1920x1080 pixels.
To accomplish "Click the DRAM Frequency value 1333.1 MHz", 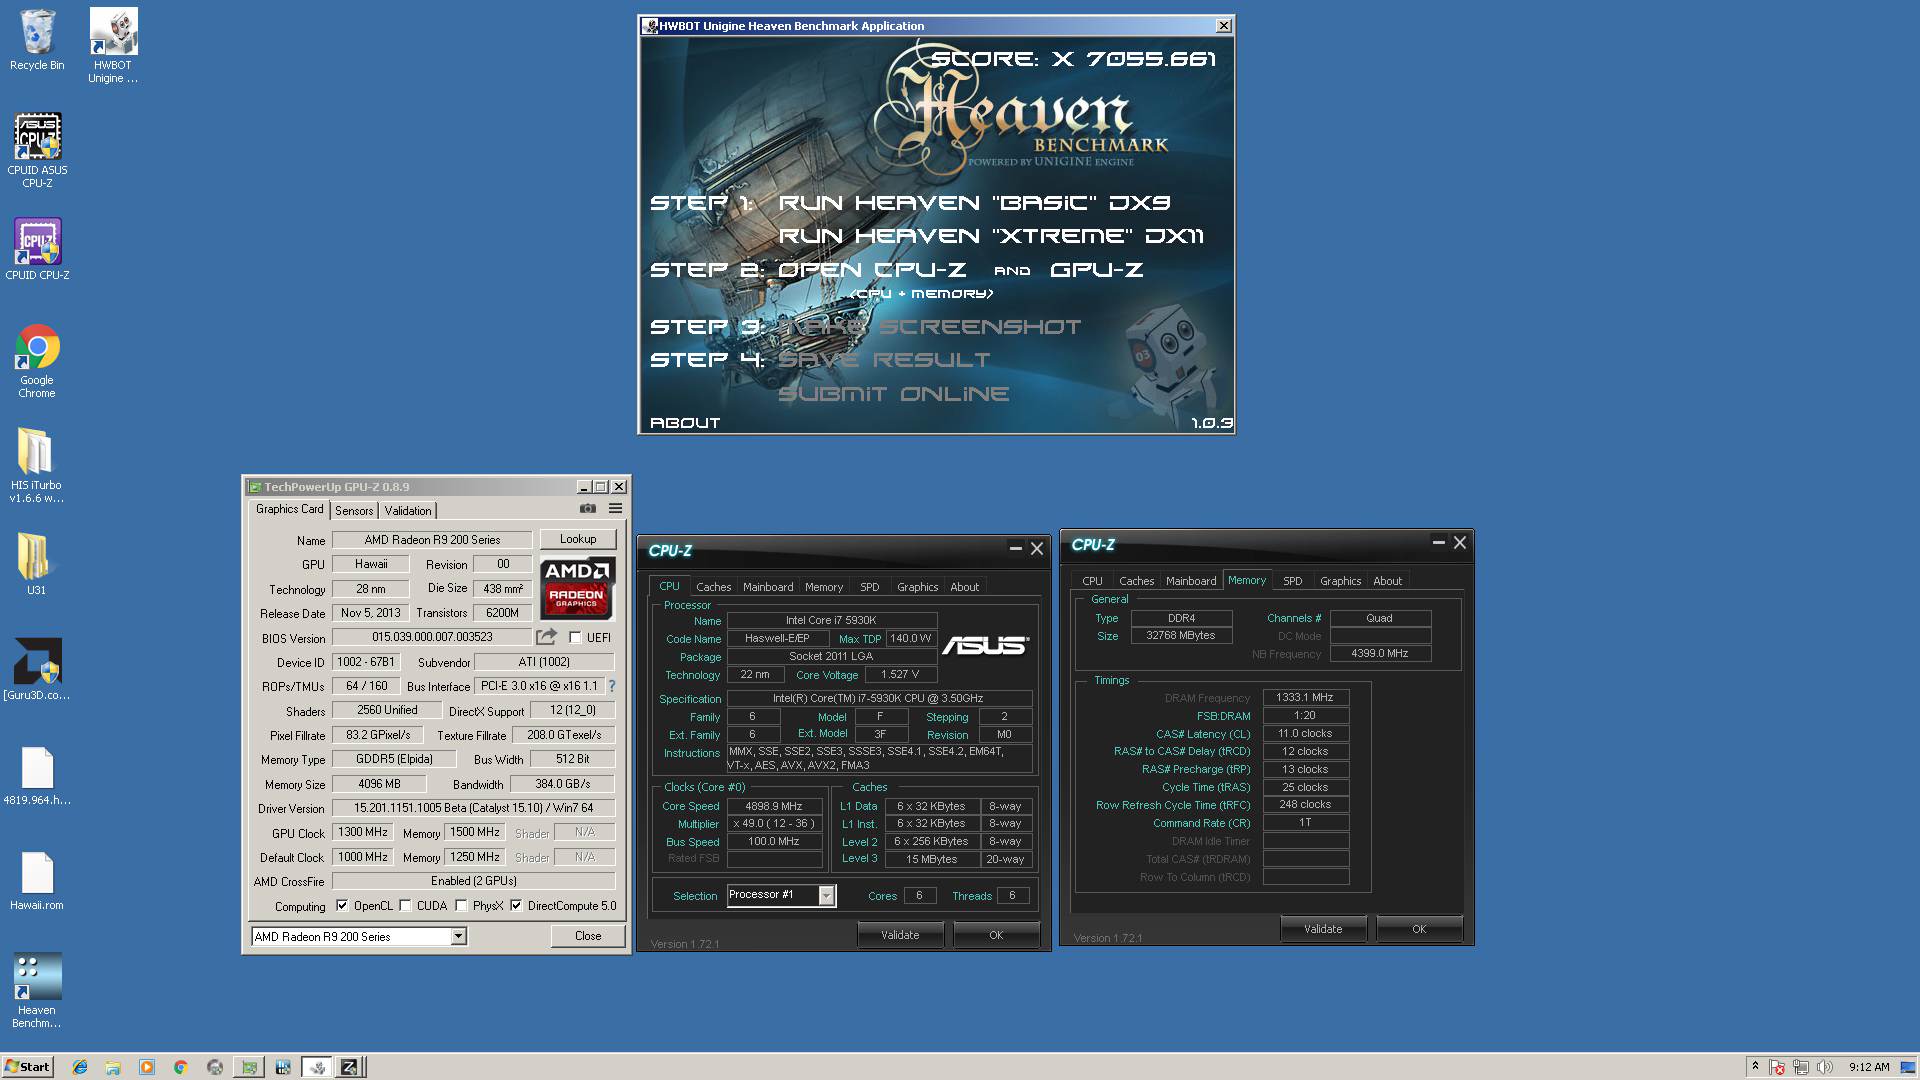I will coord(1305,698).
